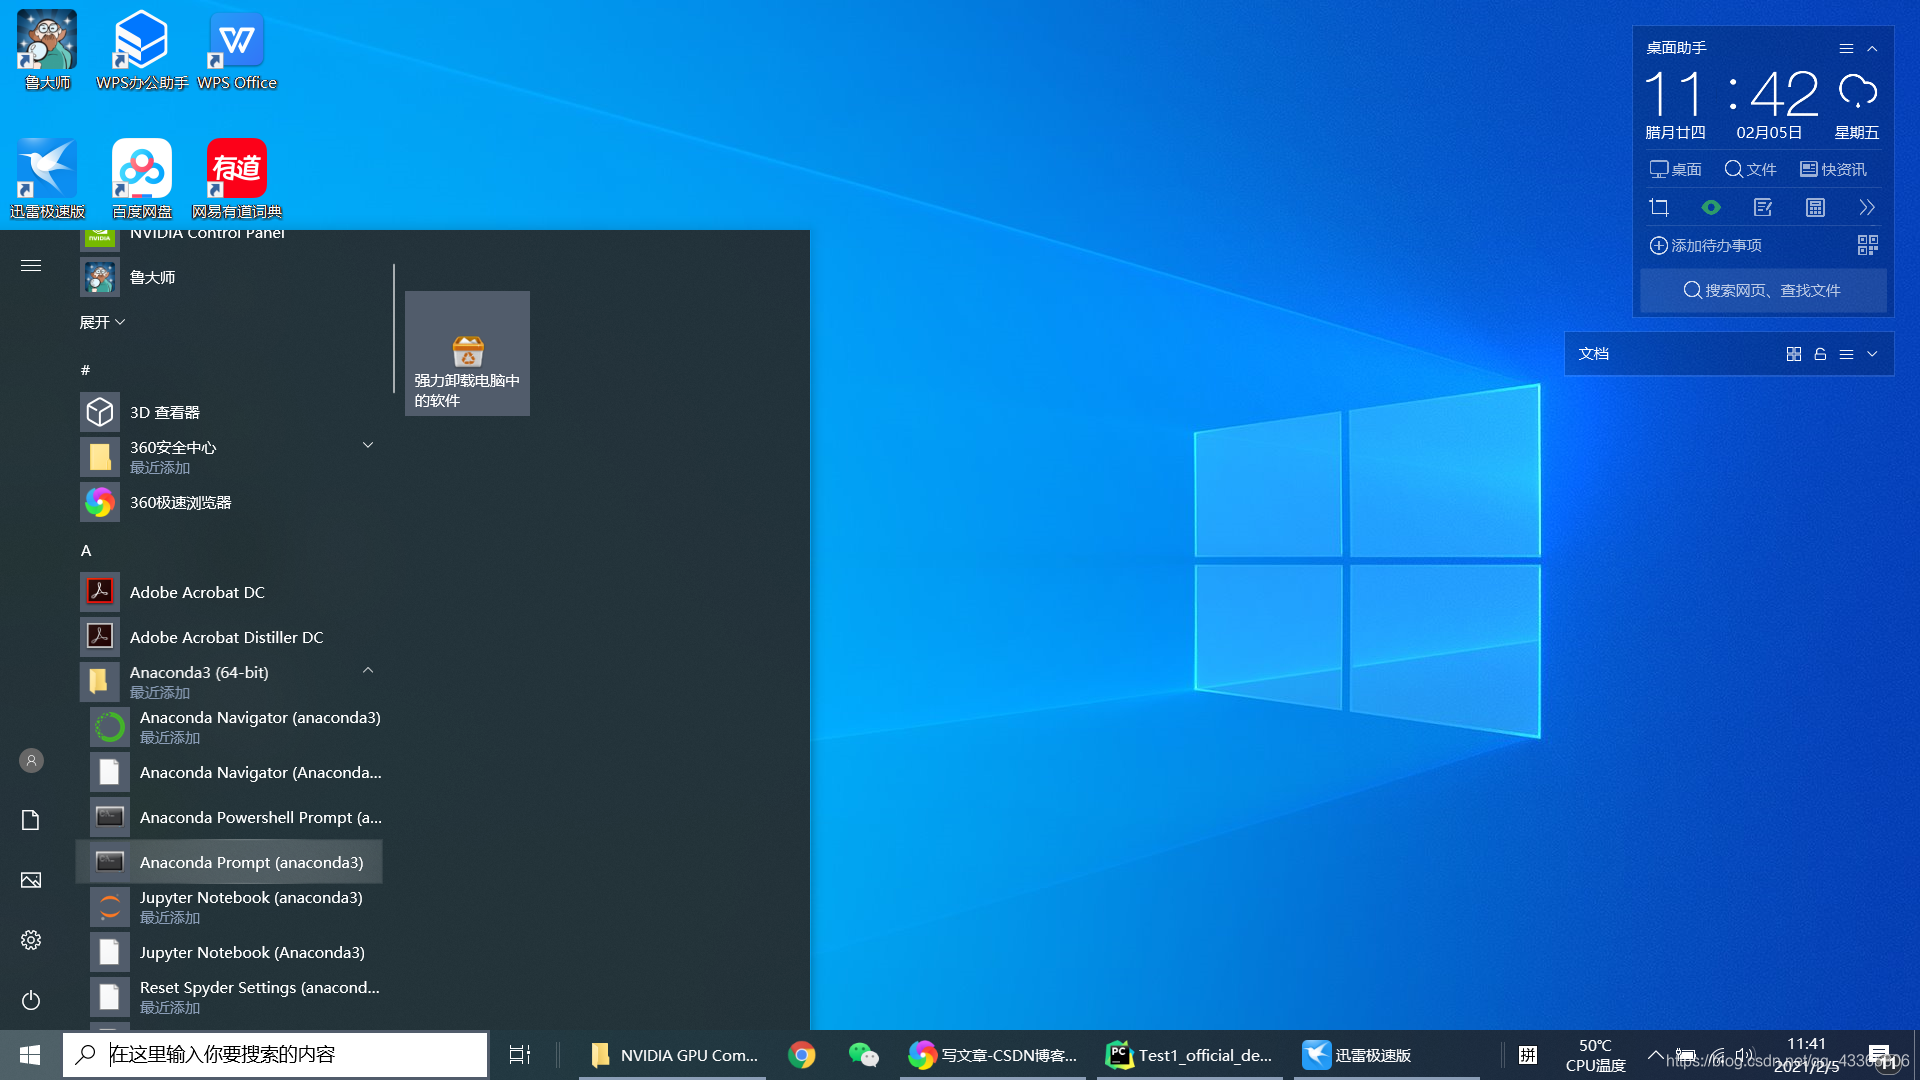Image resolution: width=1920 pixels, height=1080 pixels.
Task: Expand more tools double-arrow in 桌面助手
Action: [x=1867, y=207]
